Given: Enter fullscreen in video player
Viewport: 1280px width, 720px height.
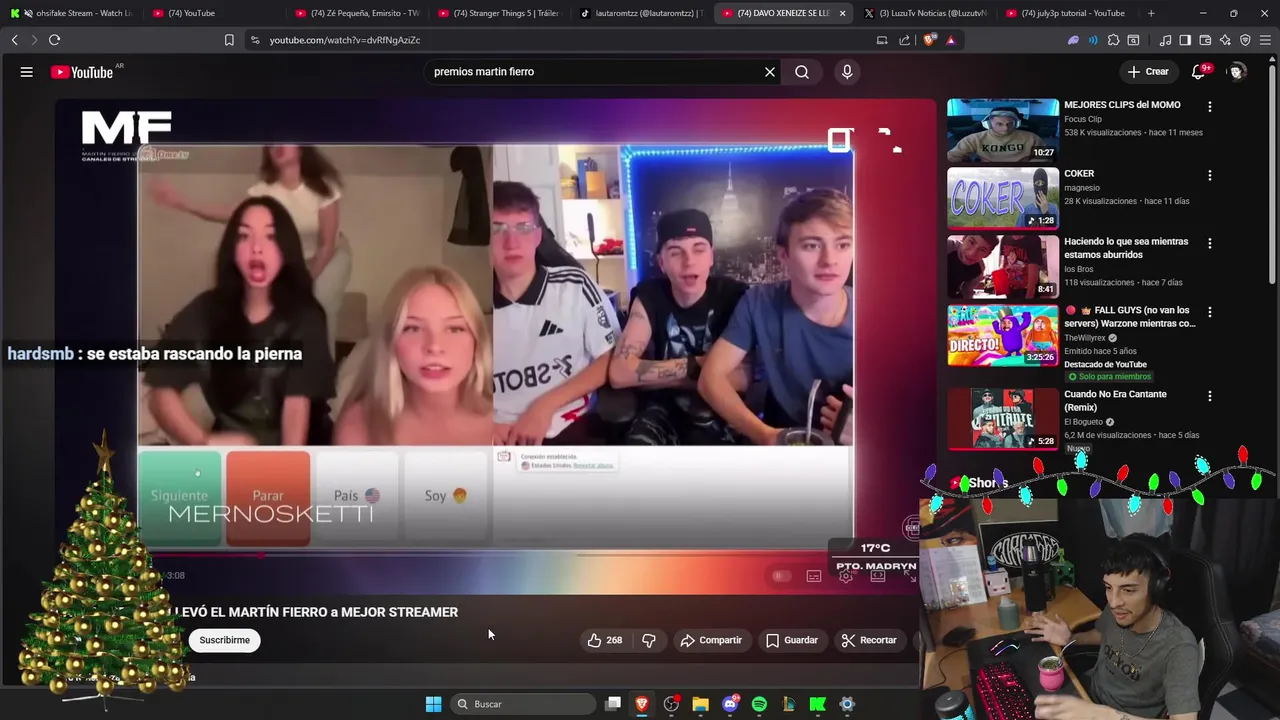Looking at the screenshot, I should pos(909,575).
